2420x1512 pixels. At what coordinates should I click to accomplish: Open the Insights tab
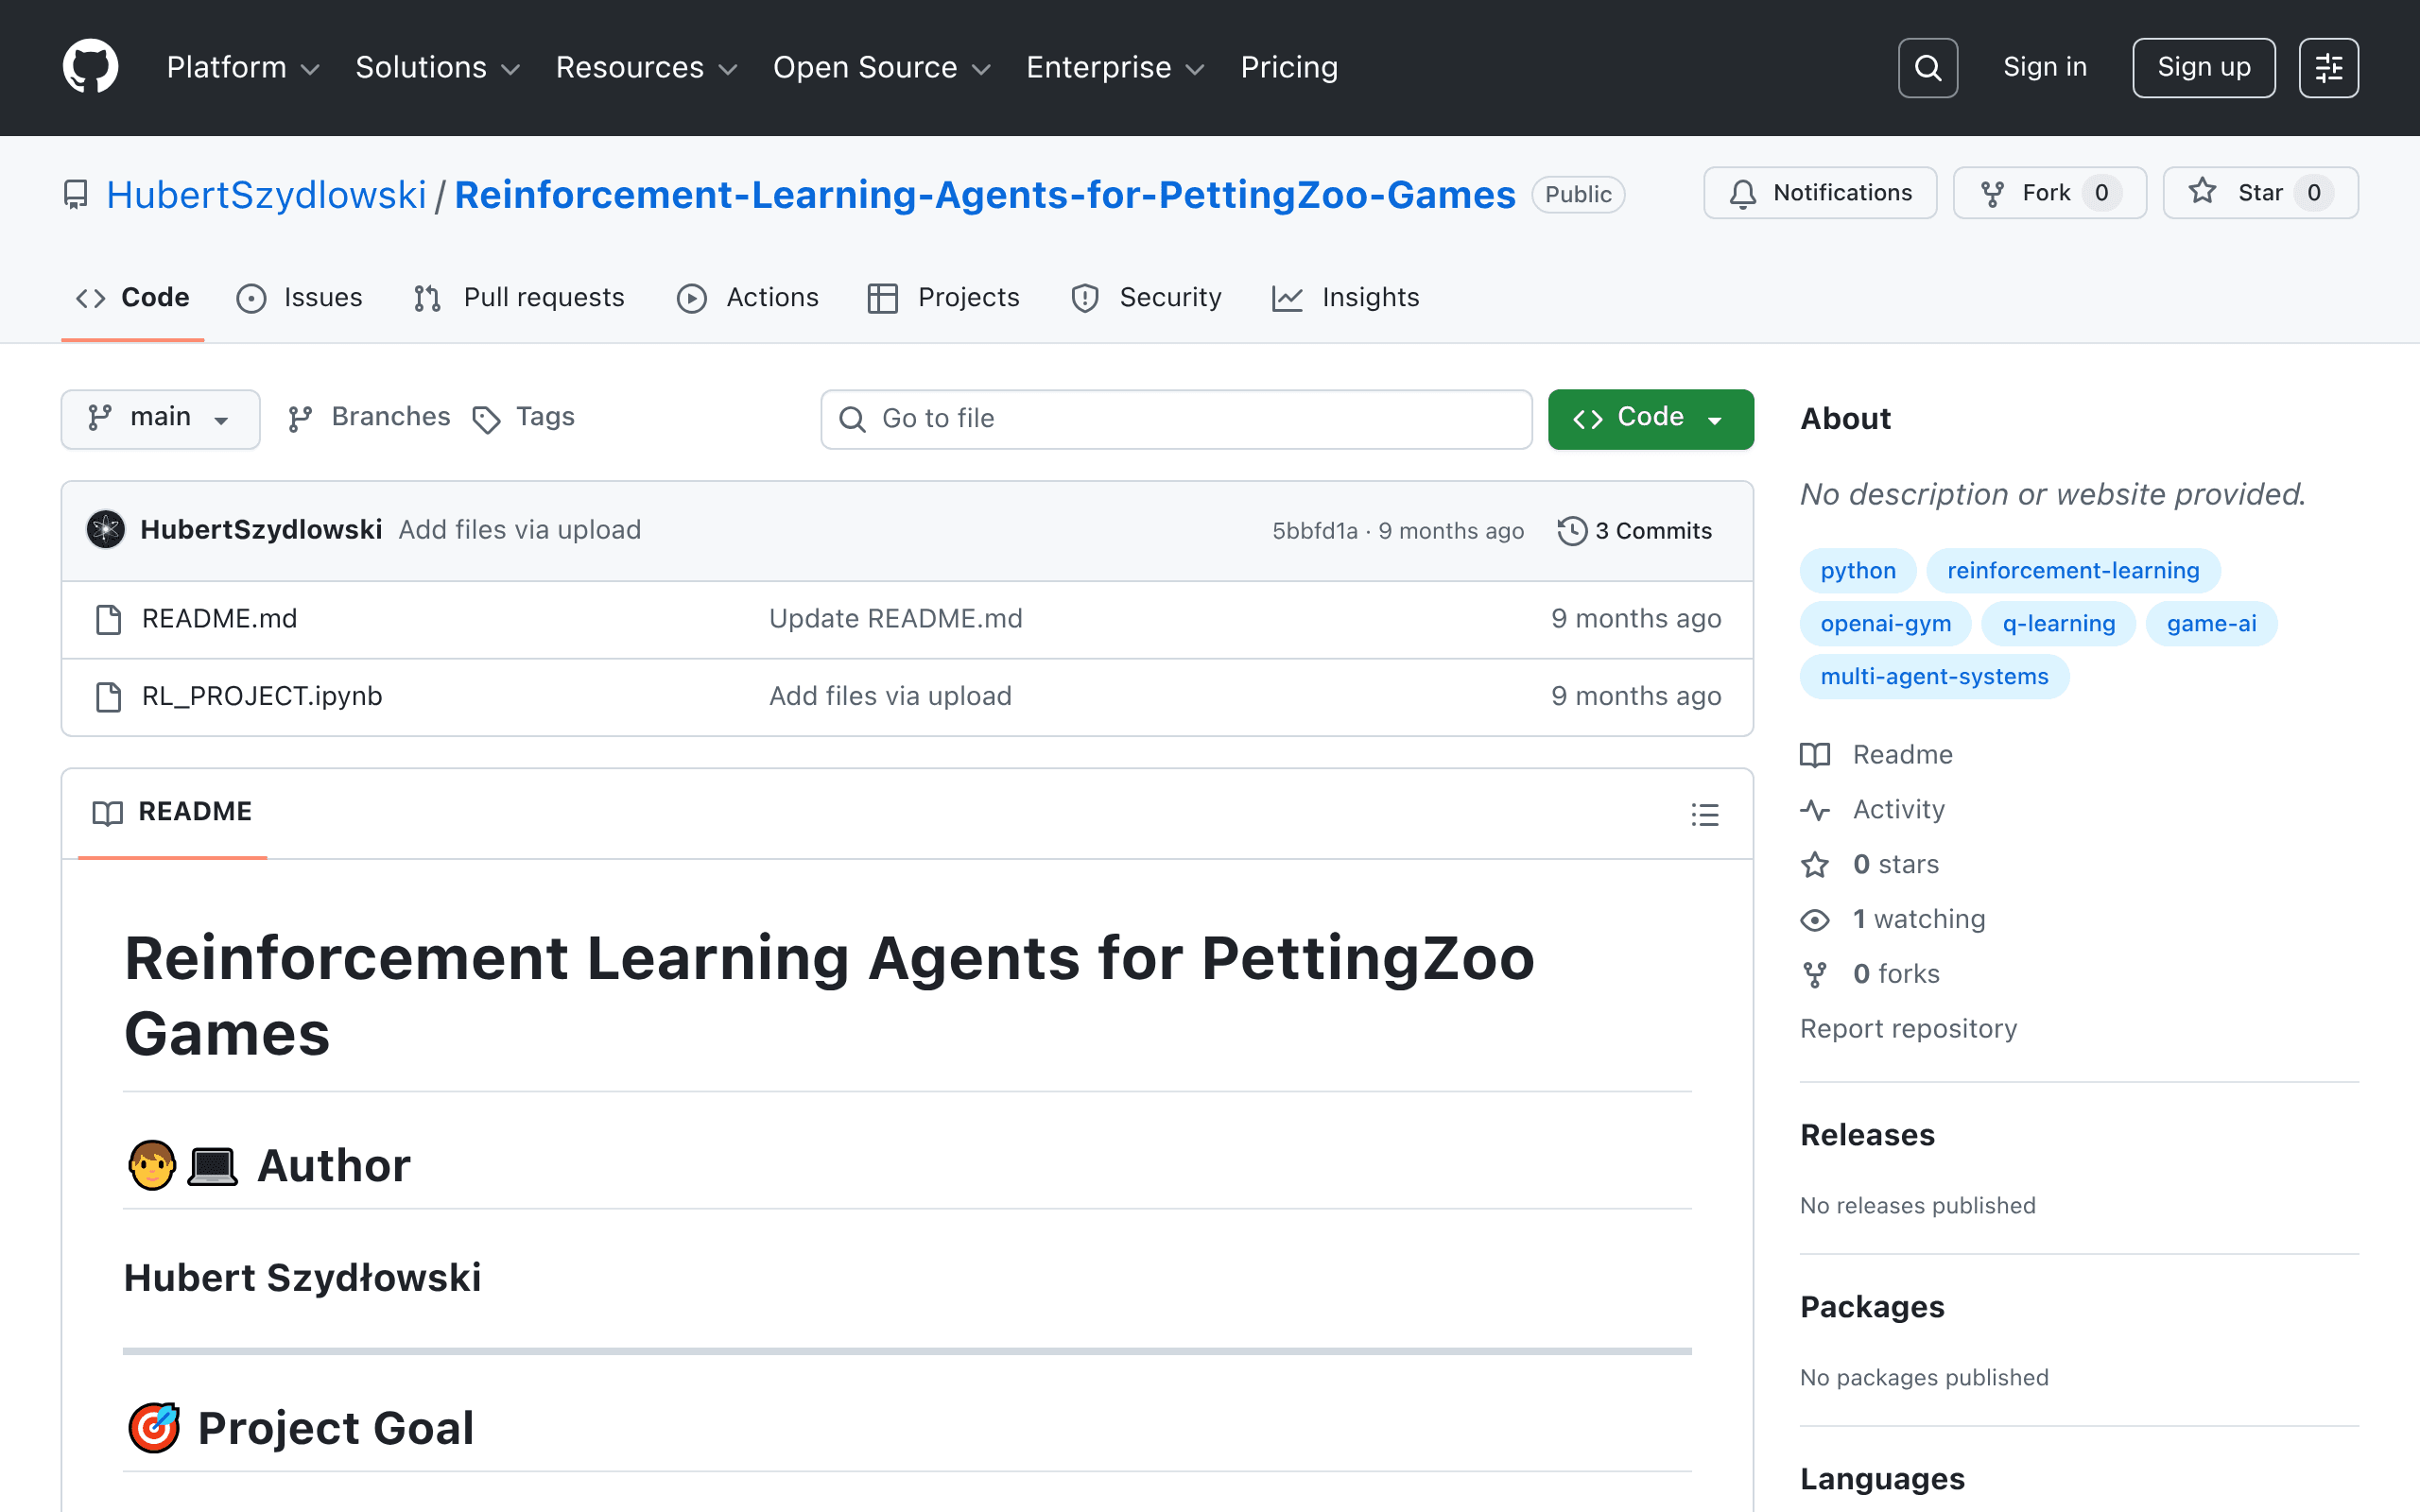(x=1345, y=298)
